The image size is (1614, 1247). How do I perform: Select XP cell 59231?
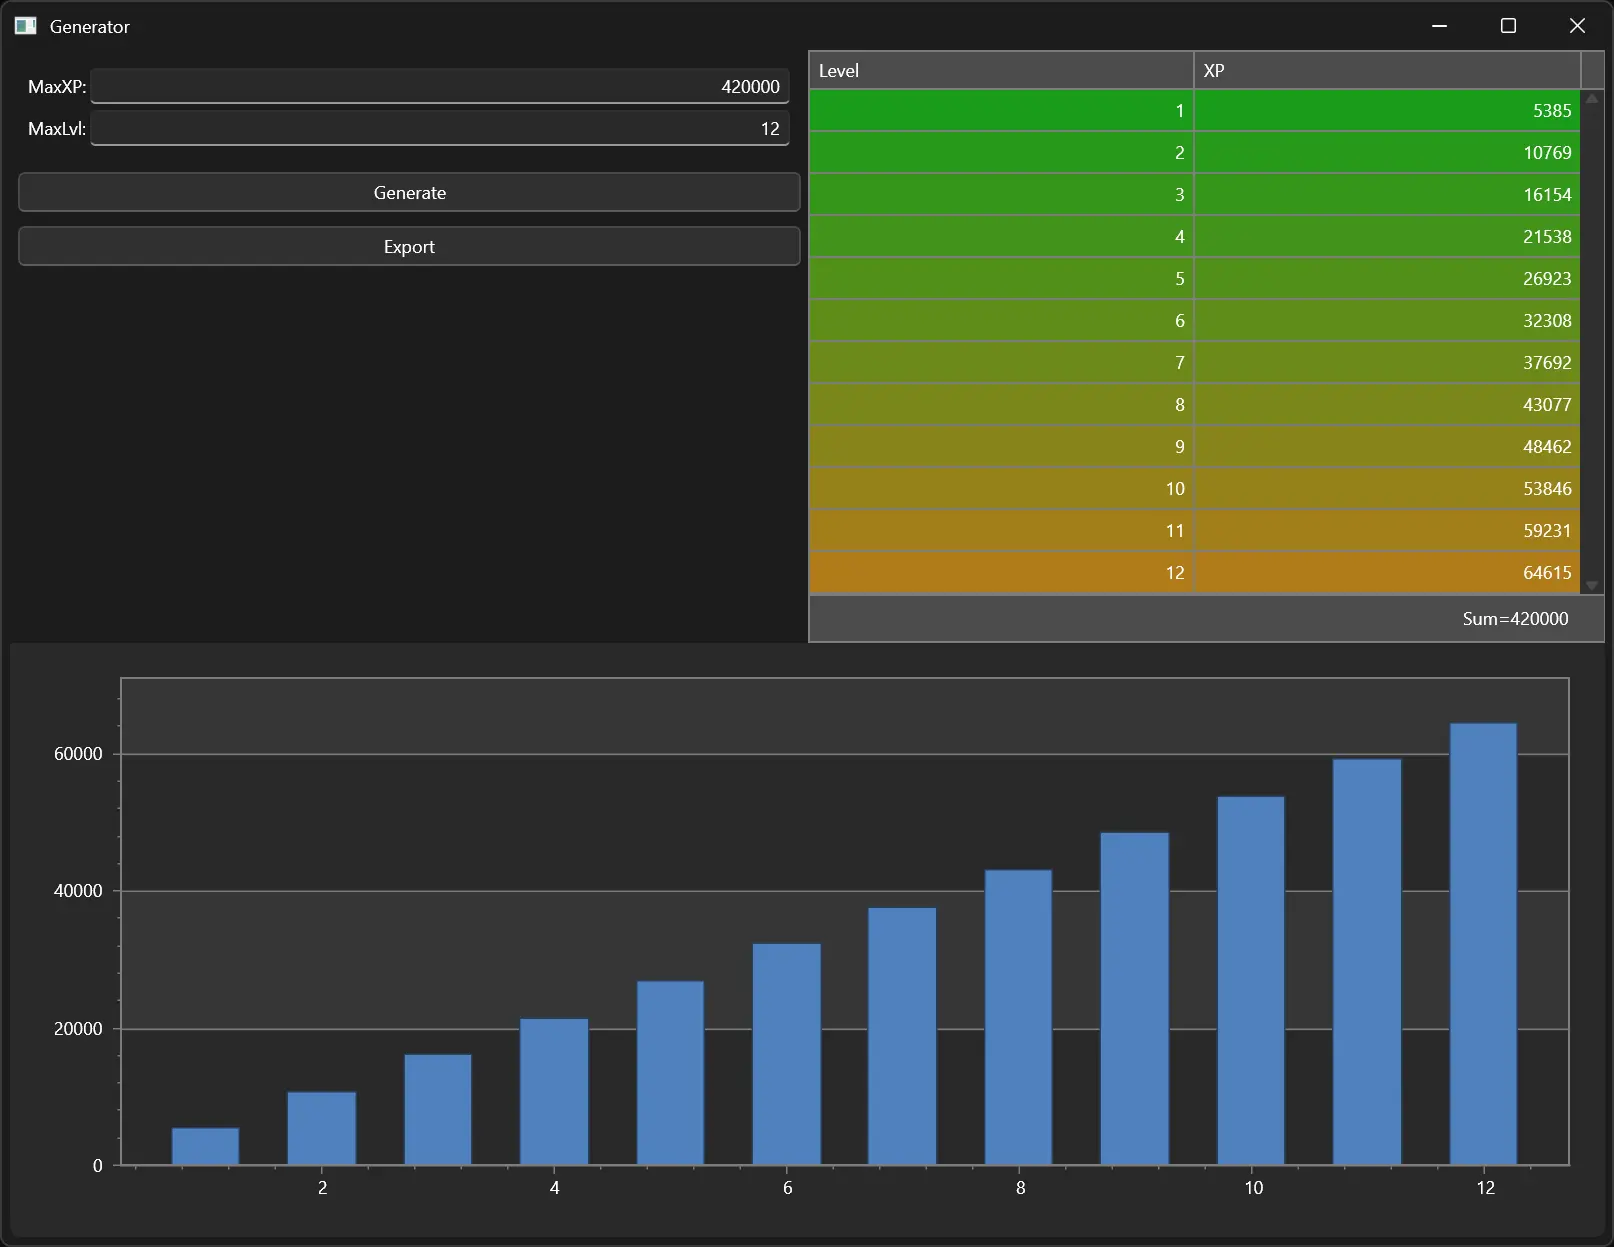click(1387, 531)
